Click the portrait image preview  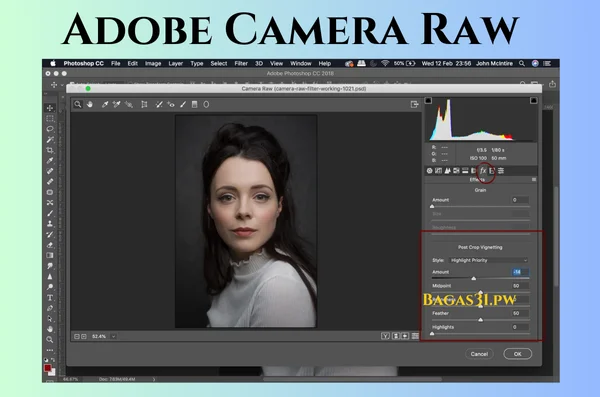246,221
